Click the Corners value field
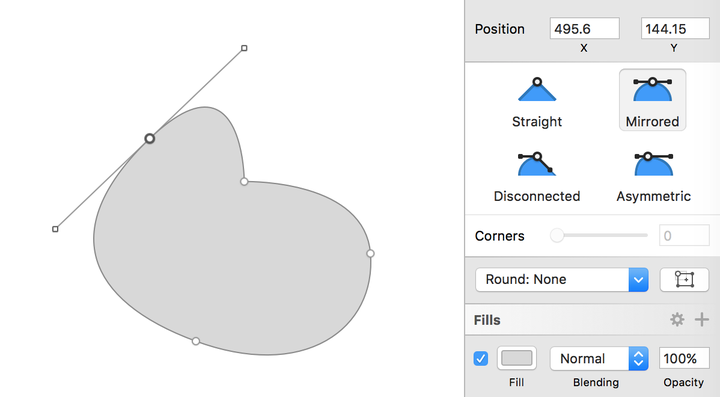Viewport: 720px width, 397px height. pyautogui.click(x=684, y=235)
